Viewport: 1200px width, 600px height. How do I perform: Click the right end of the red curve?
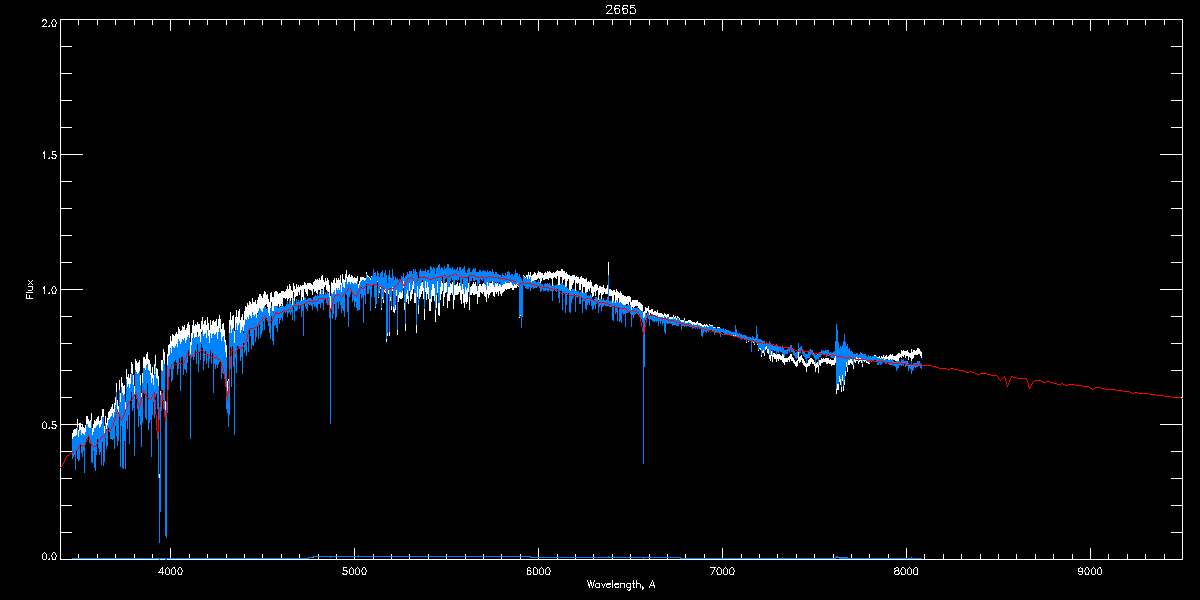(1180, 397)
